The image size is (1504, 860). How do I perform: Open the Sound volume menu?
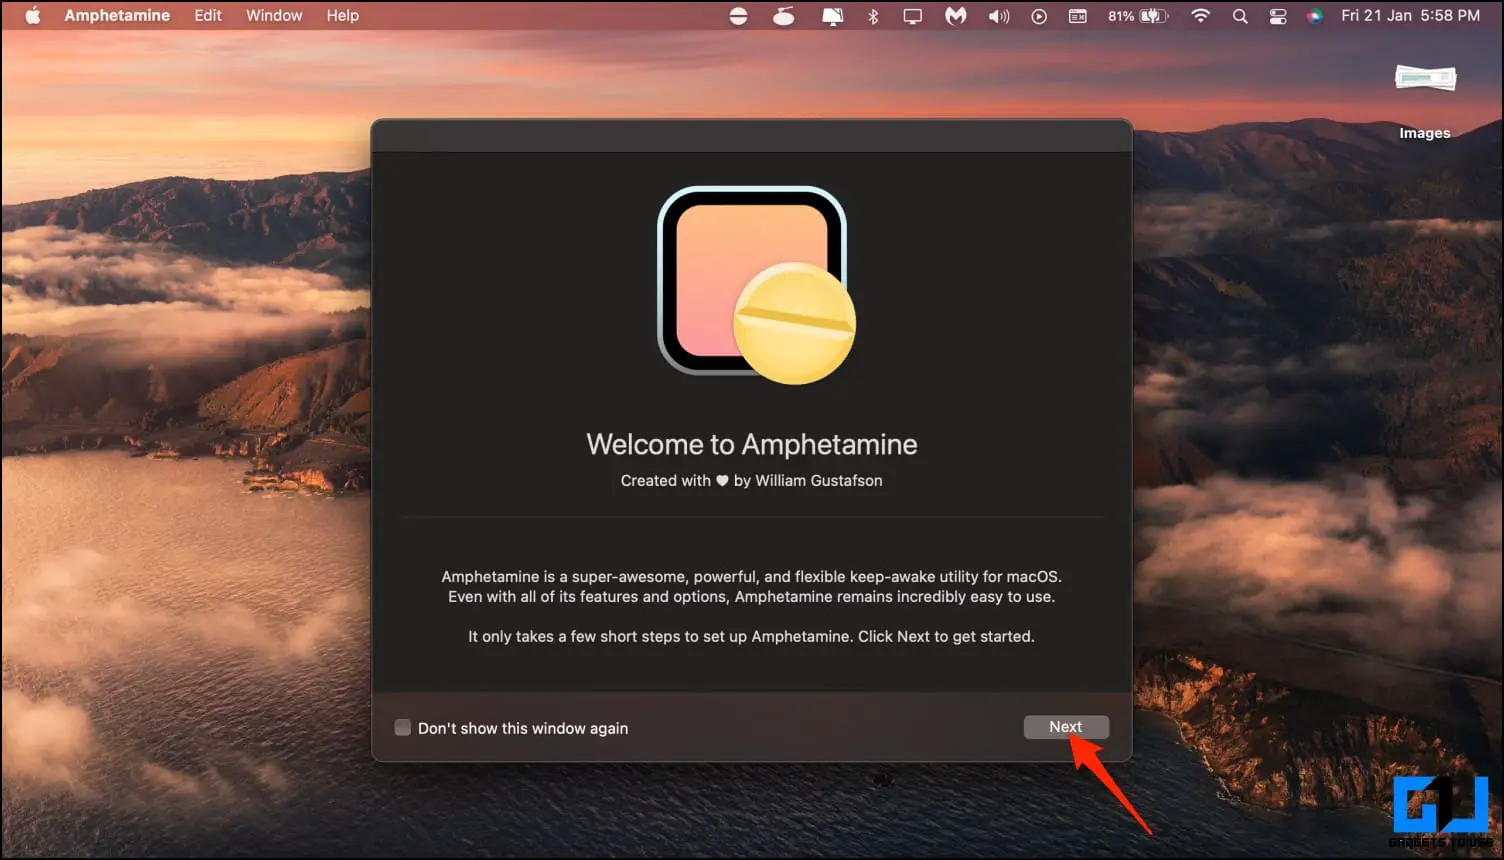click(998, 16)
